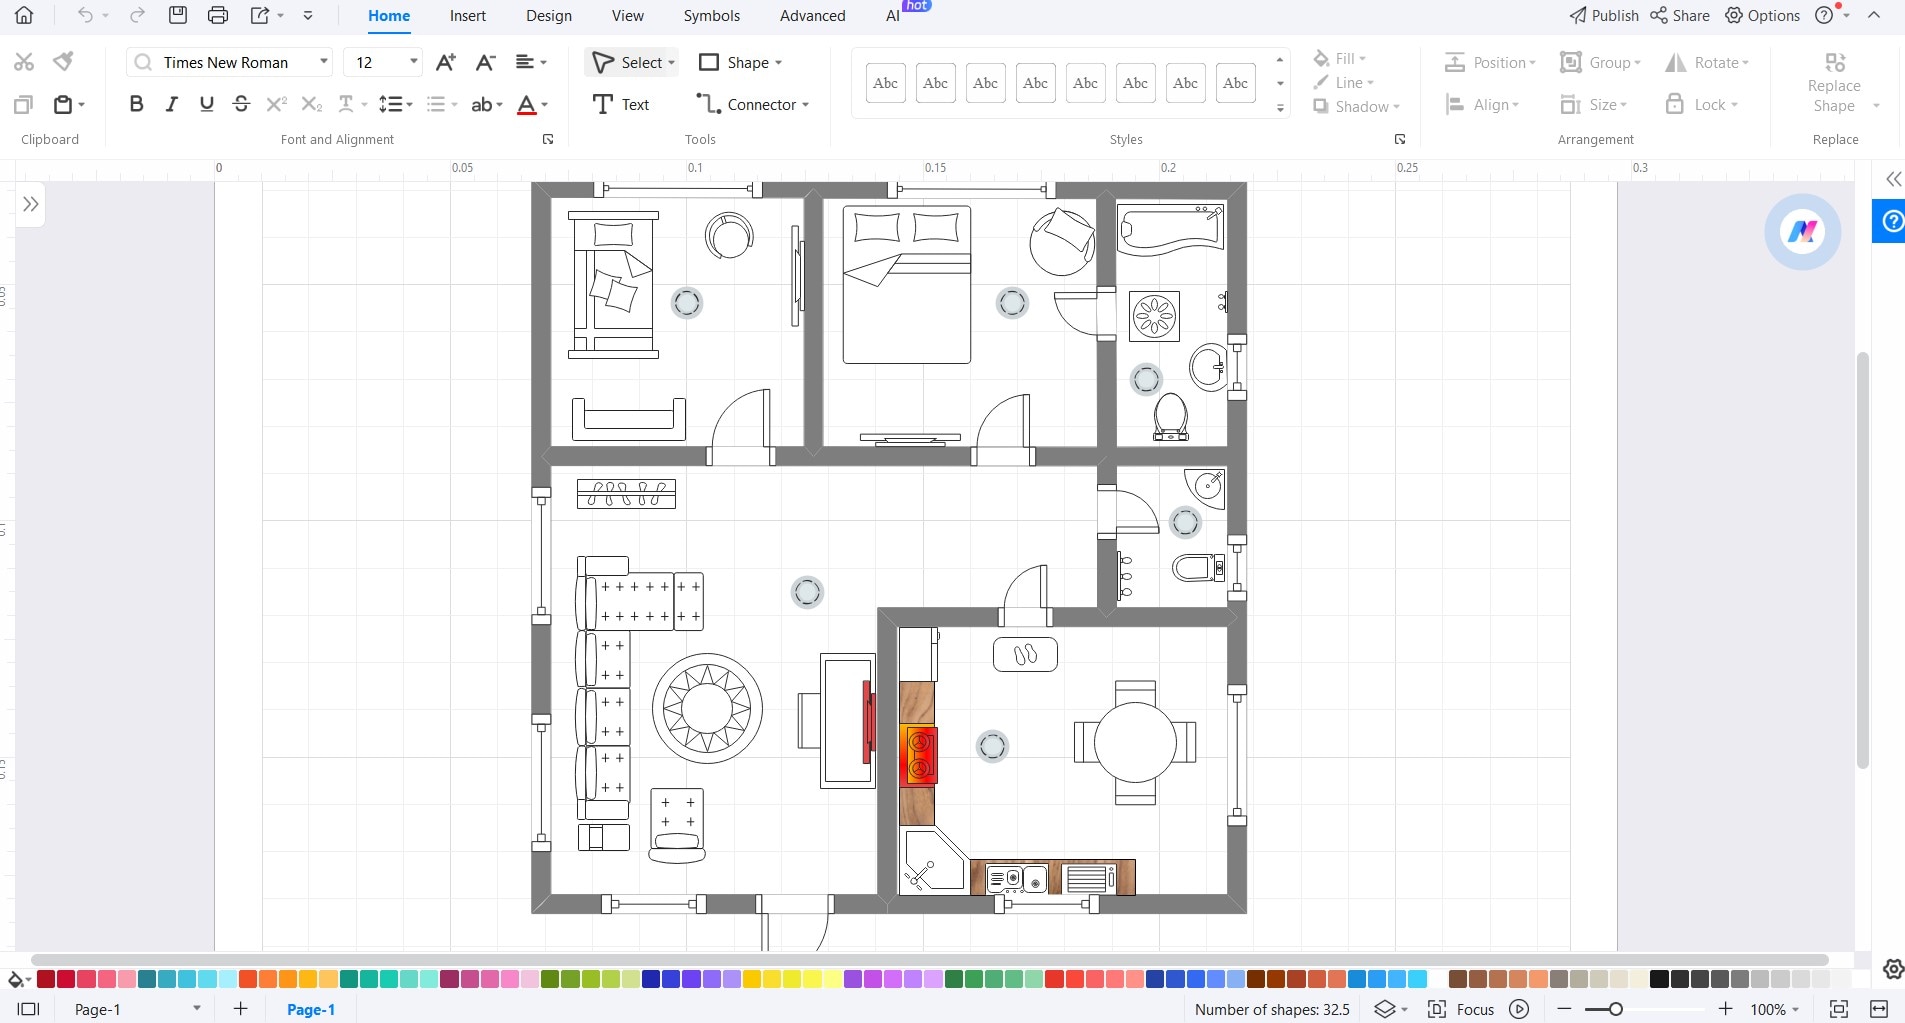
Task: Open the page list panel icon
Action: (29, 1009)
